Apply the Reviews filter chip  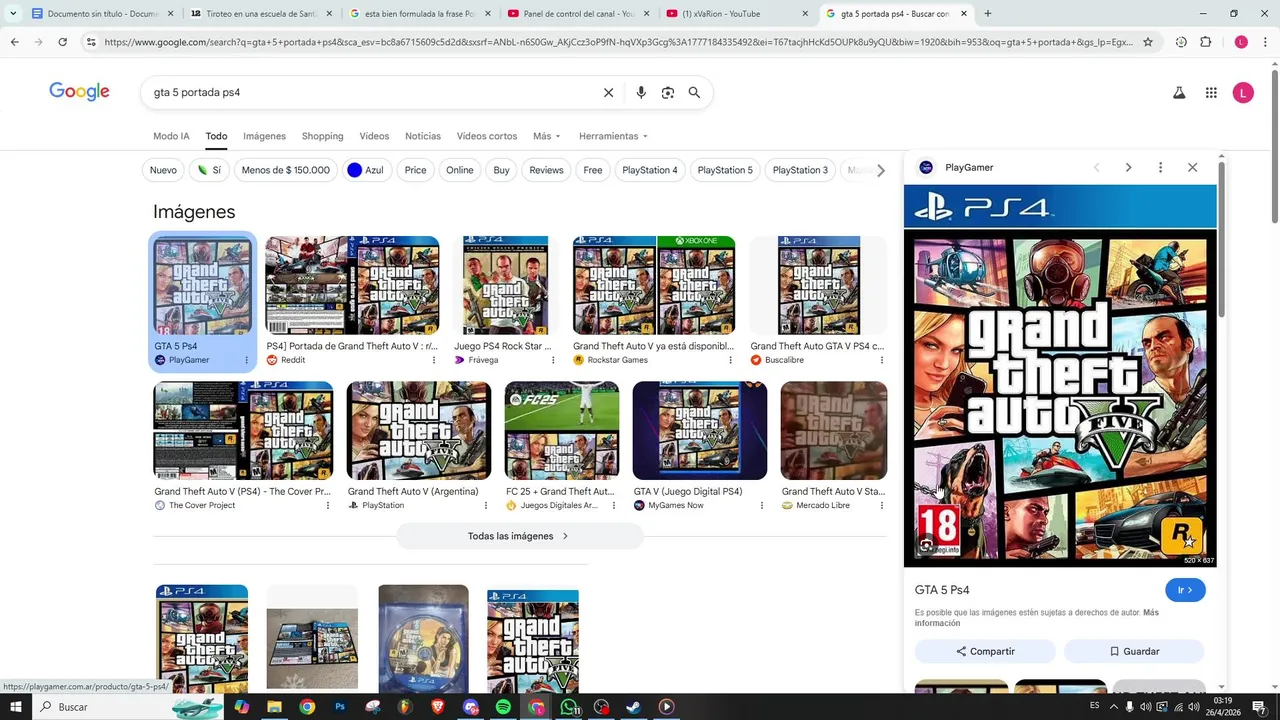click(546, 170)
